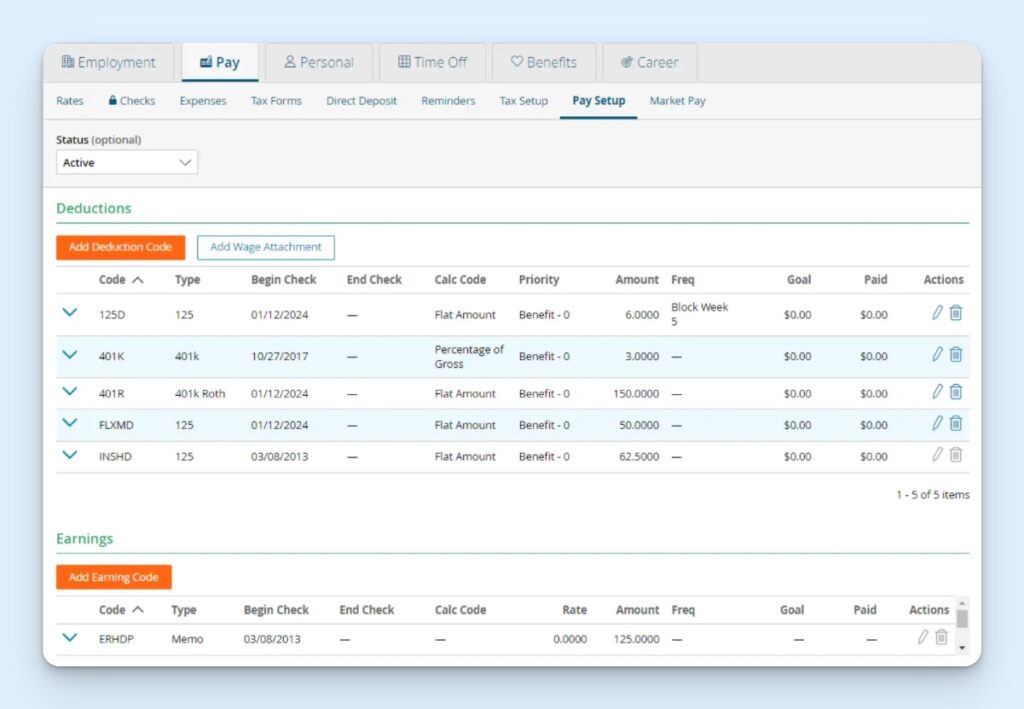Delete the ERHDP earning code

pos(941,637)
